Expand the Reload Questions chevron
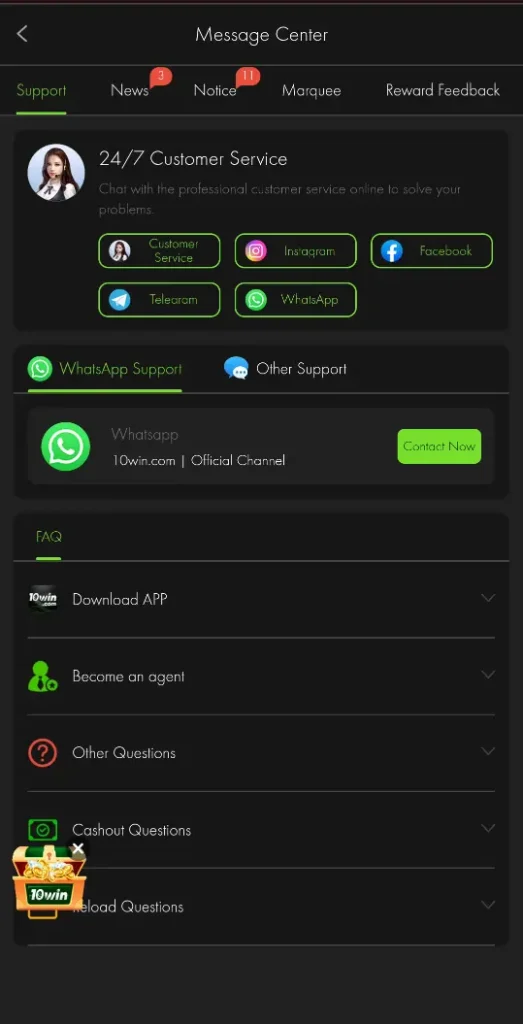This screenshot has height=1024, width=523. pyautogui.click(x=488, y=905)
